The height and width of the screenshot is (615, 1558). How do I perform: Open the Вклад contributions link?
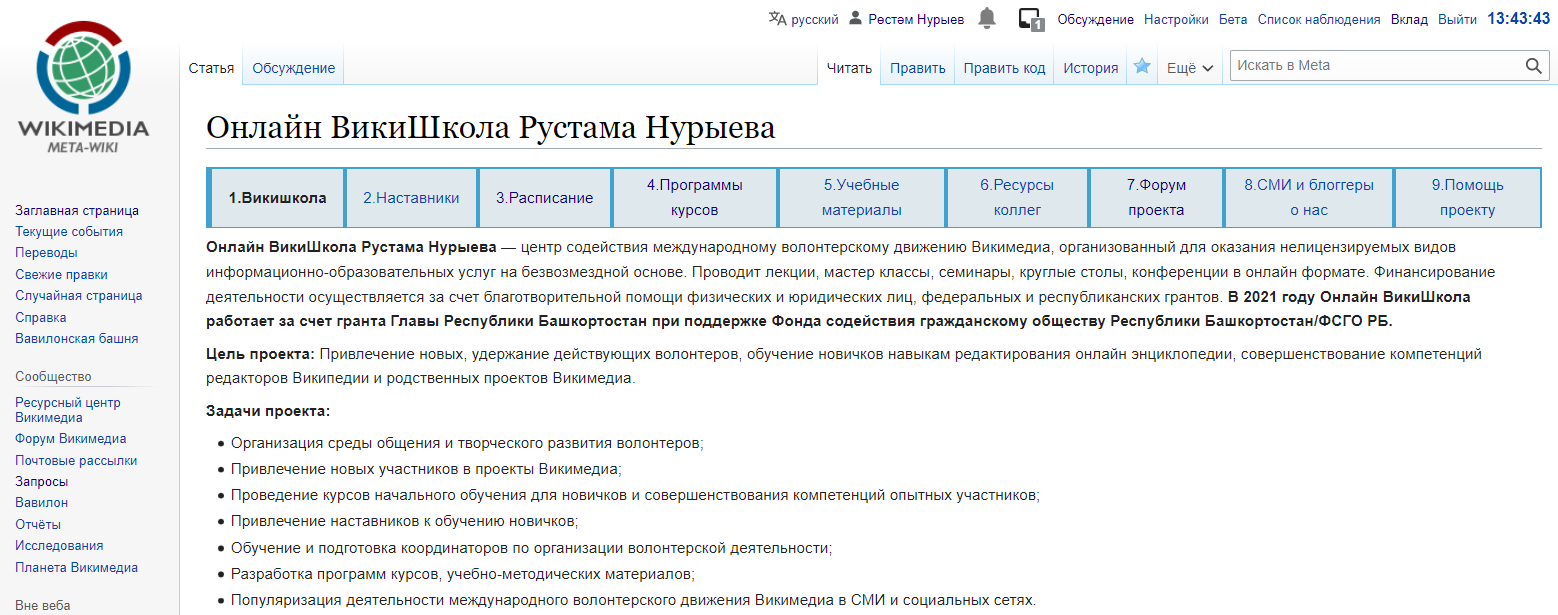click(x=1409, y=19)
